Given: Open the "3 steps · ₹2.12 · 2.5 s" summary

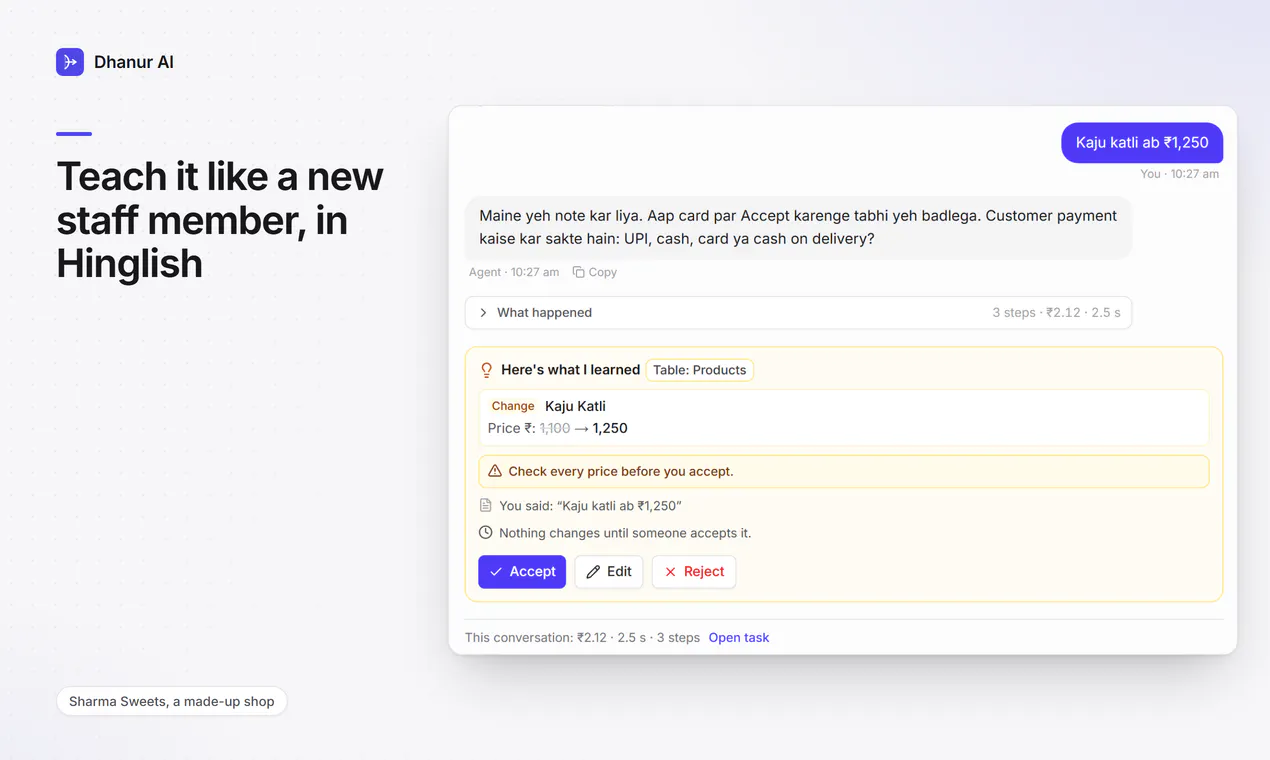Looking at the screenshot, I should tap(1056, 313).
